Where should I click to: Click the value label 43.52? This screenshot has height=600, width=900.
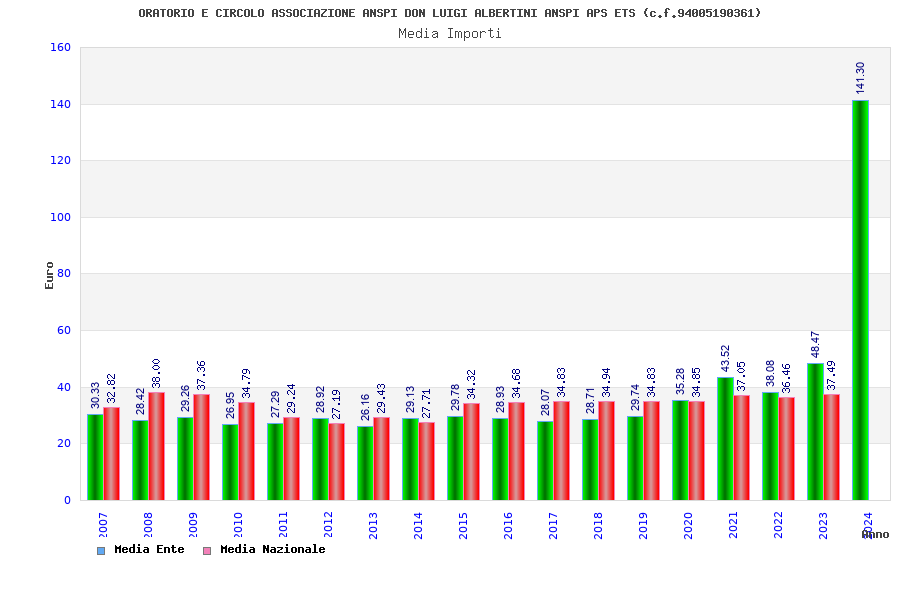(725, 358)
